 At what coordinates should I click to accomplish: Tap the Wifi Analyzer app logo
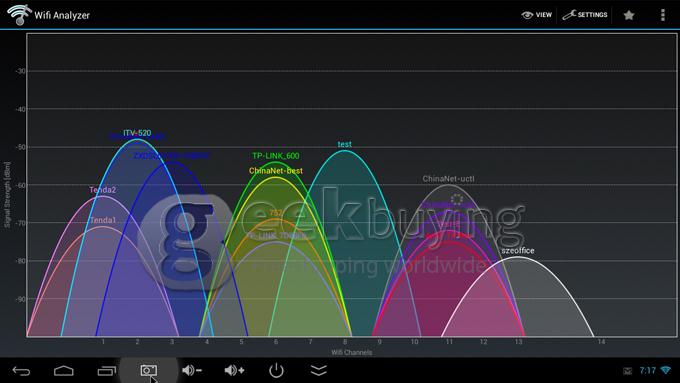point(19,14)
